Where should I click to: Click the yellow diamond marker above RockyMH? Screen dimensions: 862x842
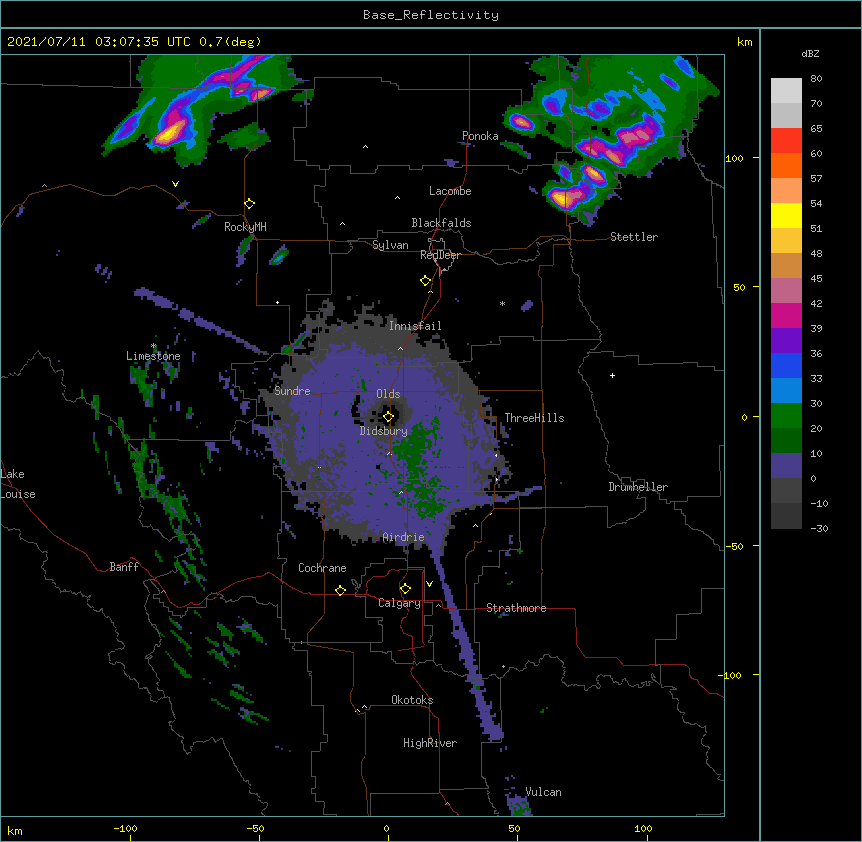click(249, 204)
